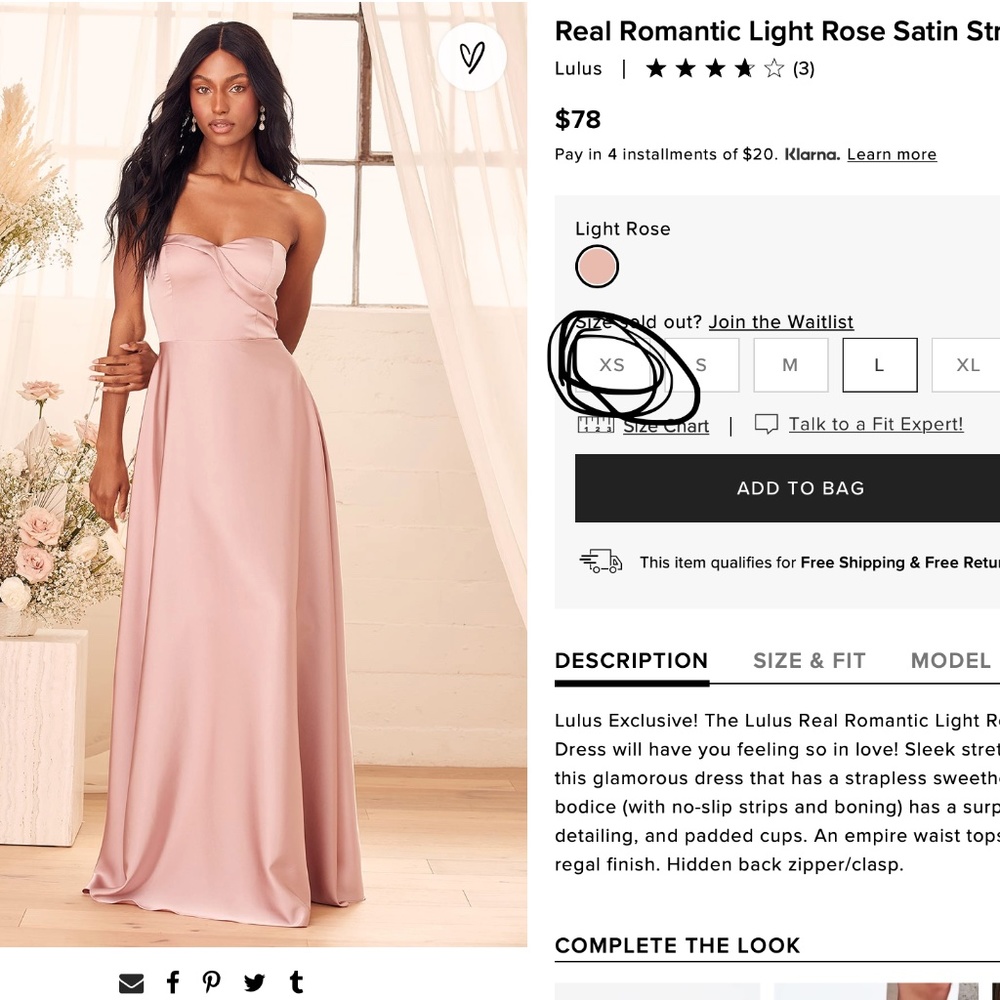This screenshot has height=1000, width=1000.
Task: Select size M
Action: (790, 364)
